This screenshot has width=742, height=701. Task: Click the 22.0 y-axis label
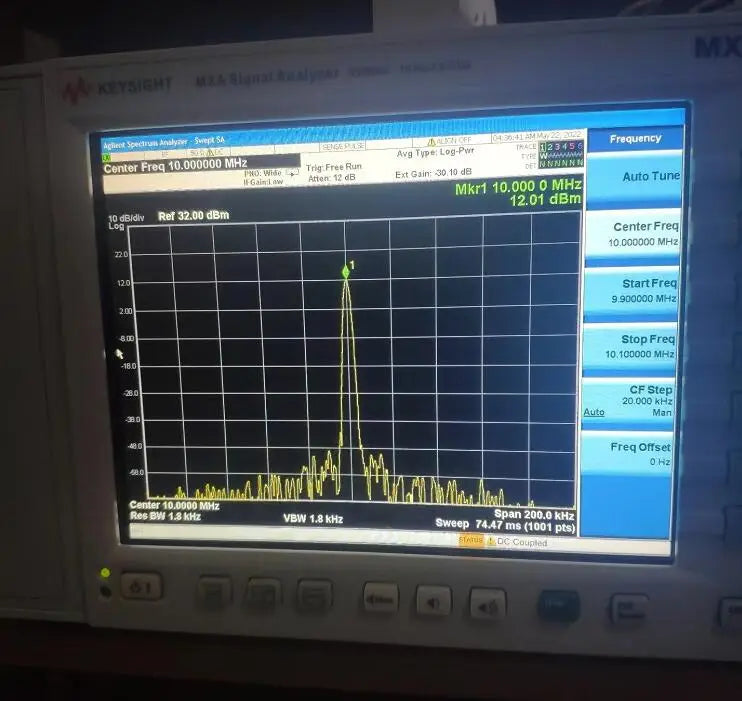click(x=121, y=255)
